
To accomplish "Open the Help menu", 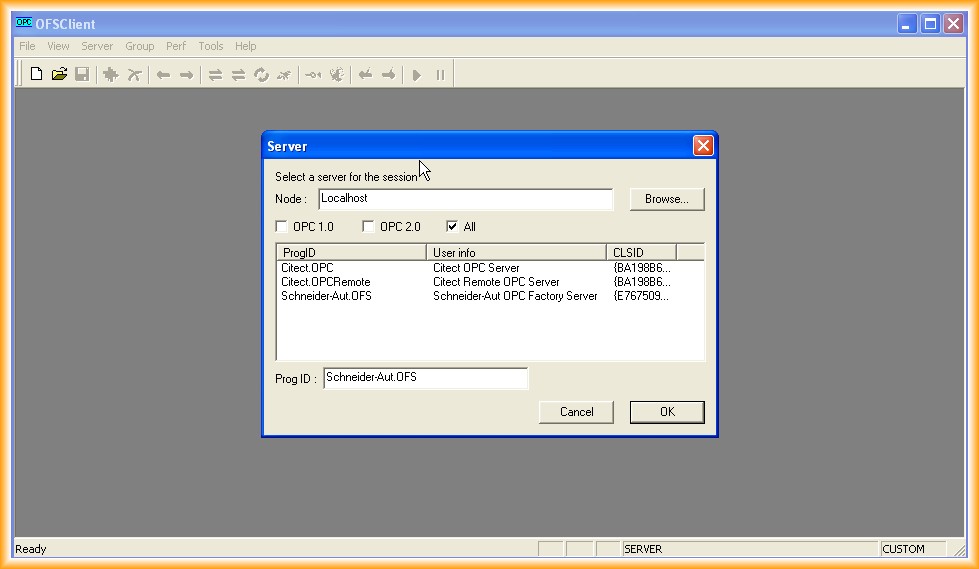I will pyautogui.click(x=245, y=46).
